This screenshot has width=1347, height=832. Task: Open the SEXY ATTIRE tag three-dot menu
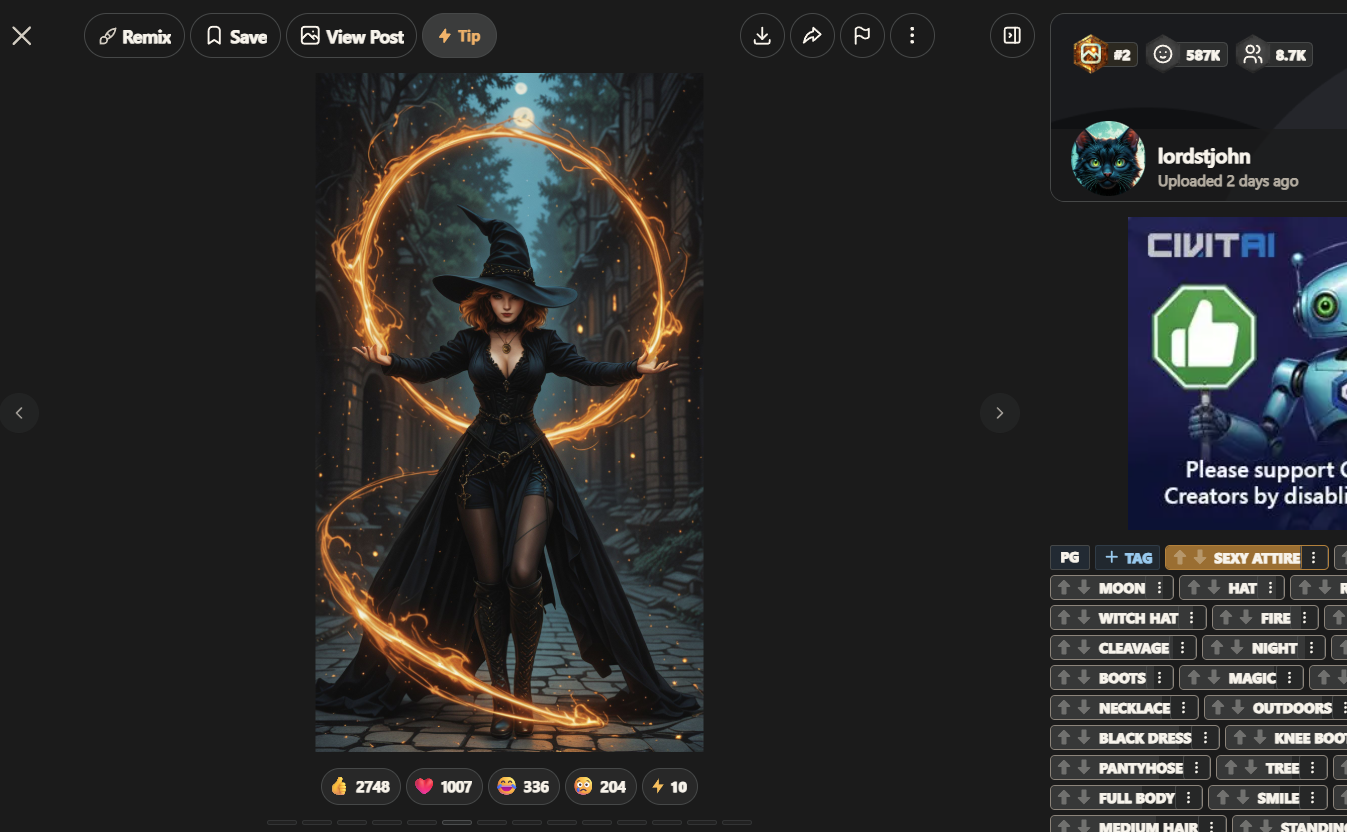click(1314, 558)
